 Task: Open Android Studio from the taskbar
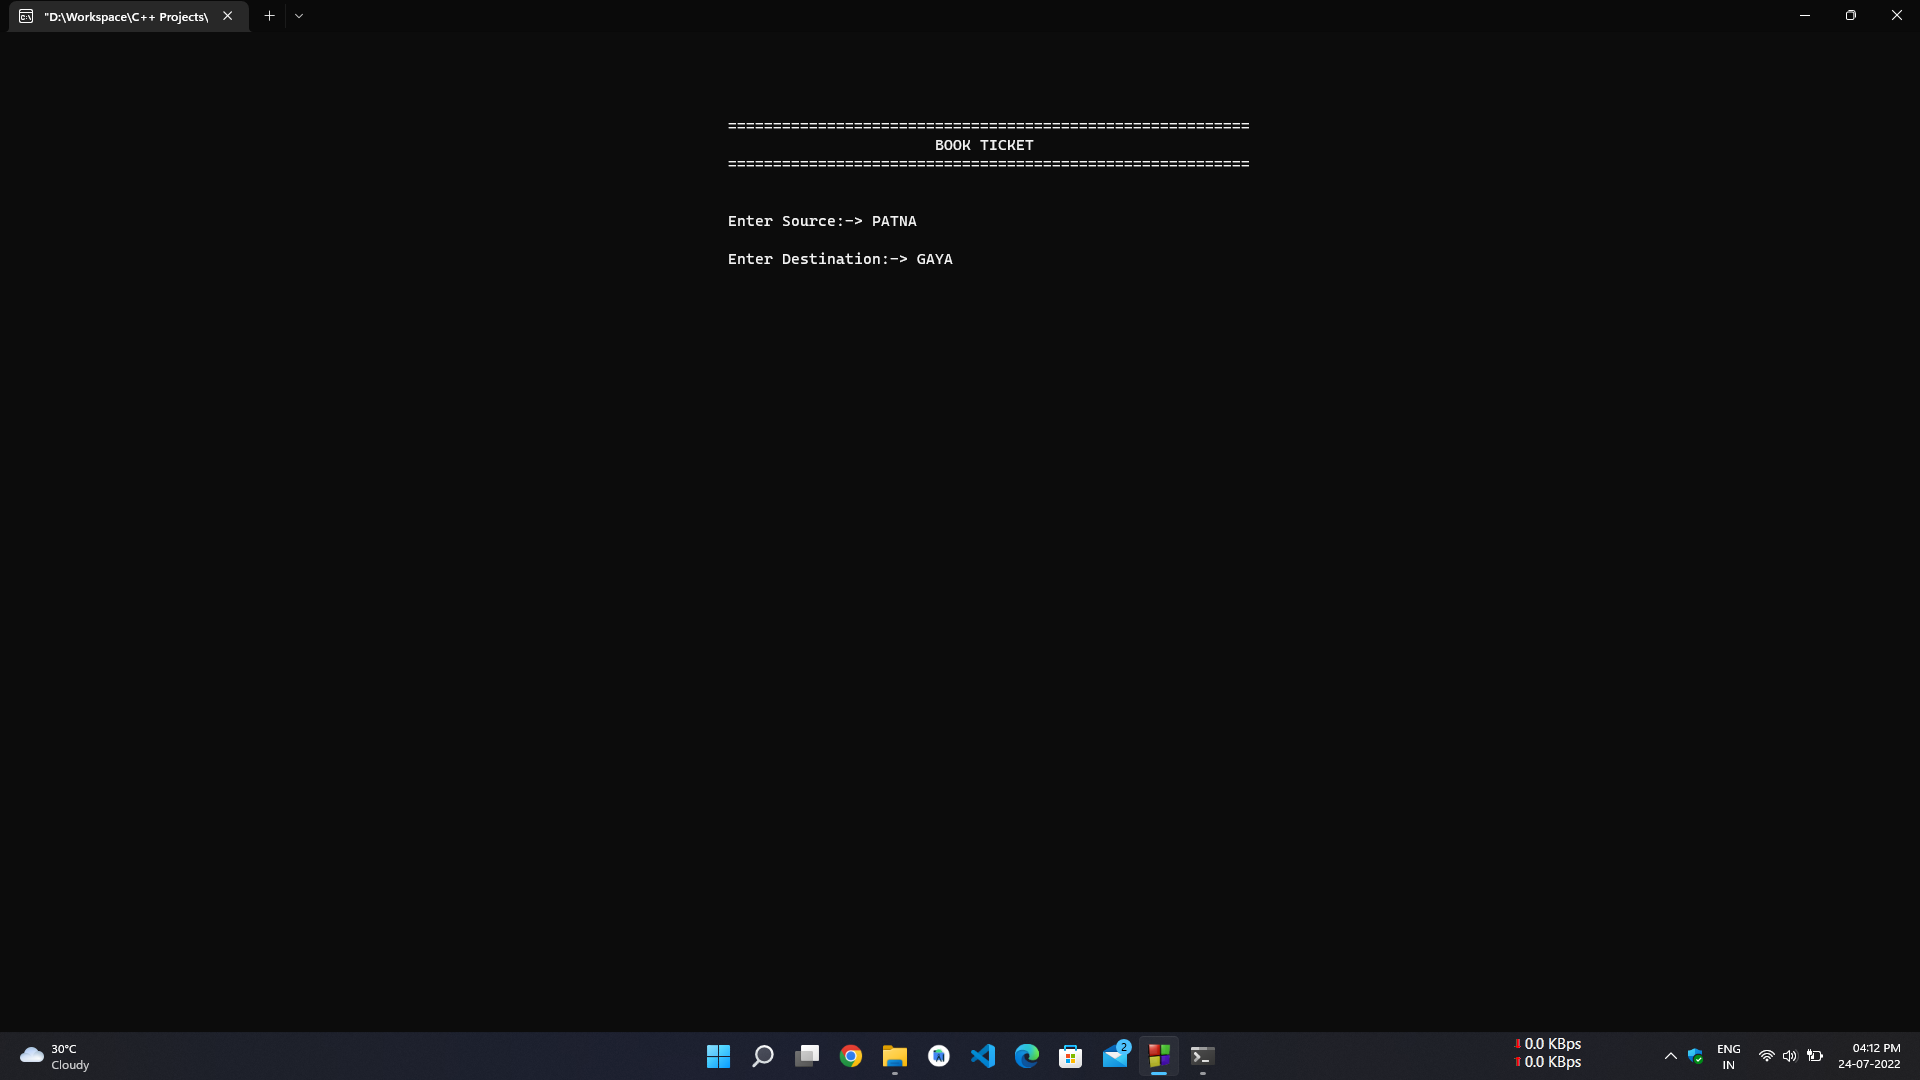click(939, 1056)
